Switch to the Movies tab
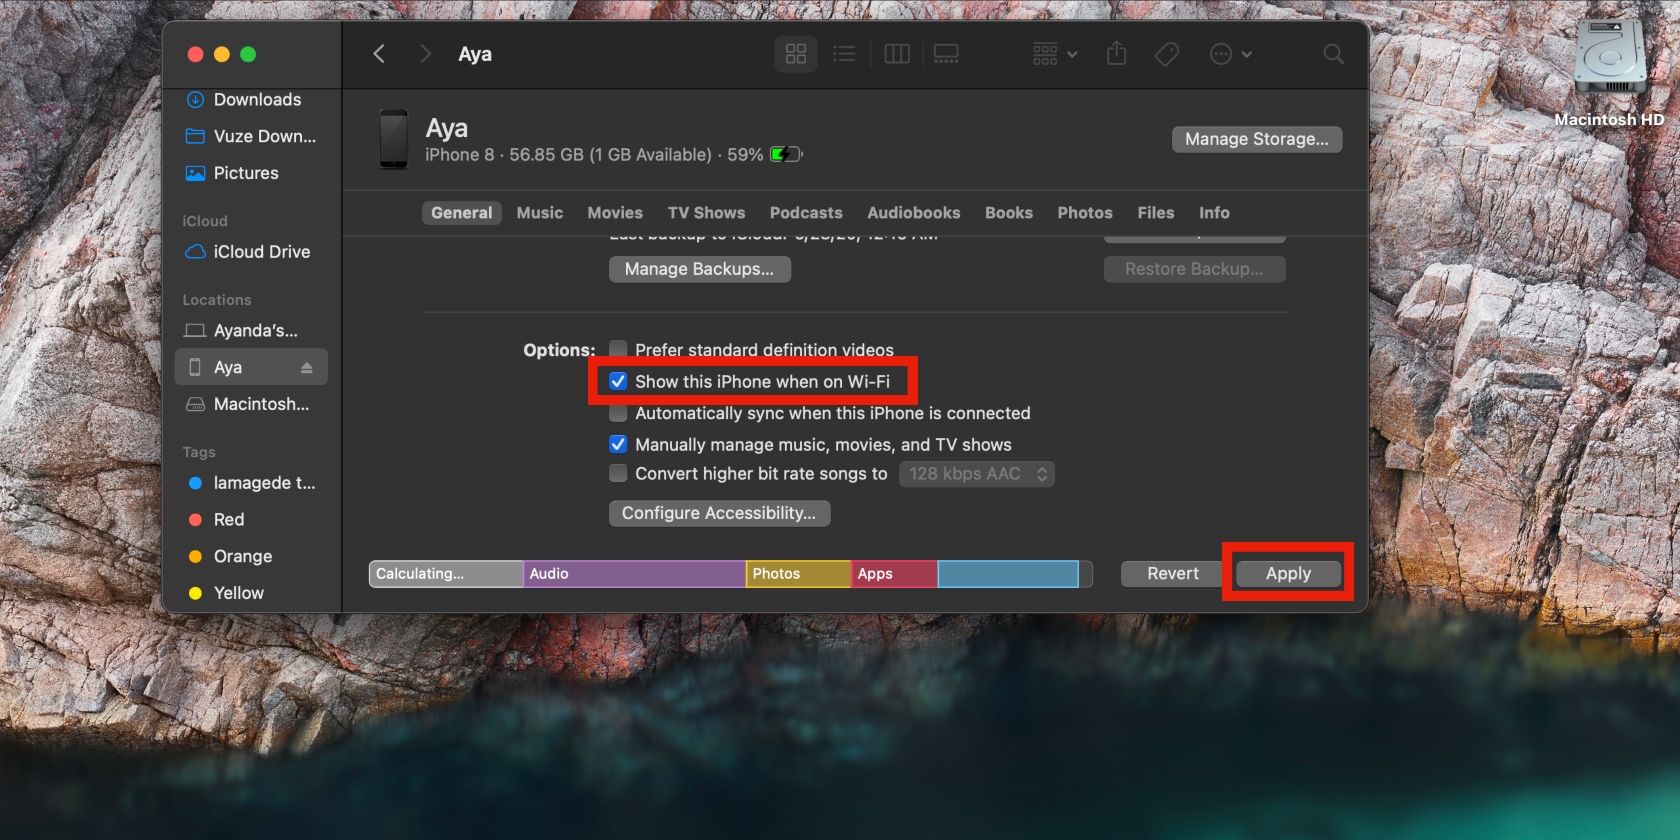1680x840 pixels. tap(615, 213)
